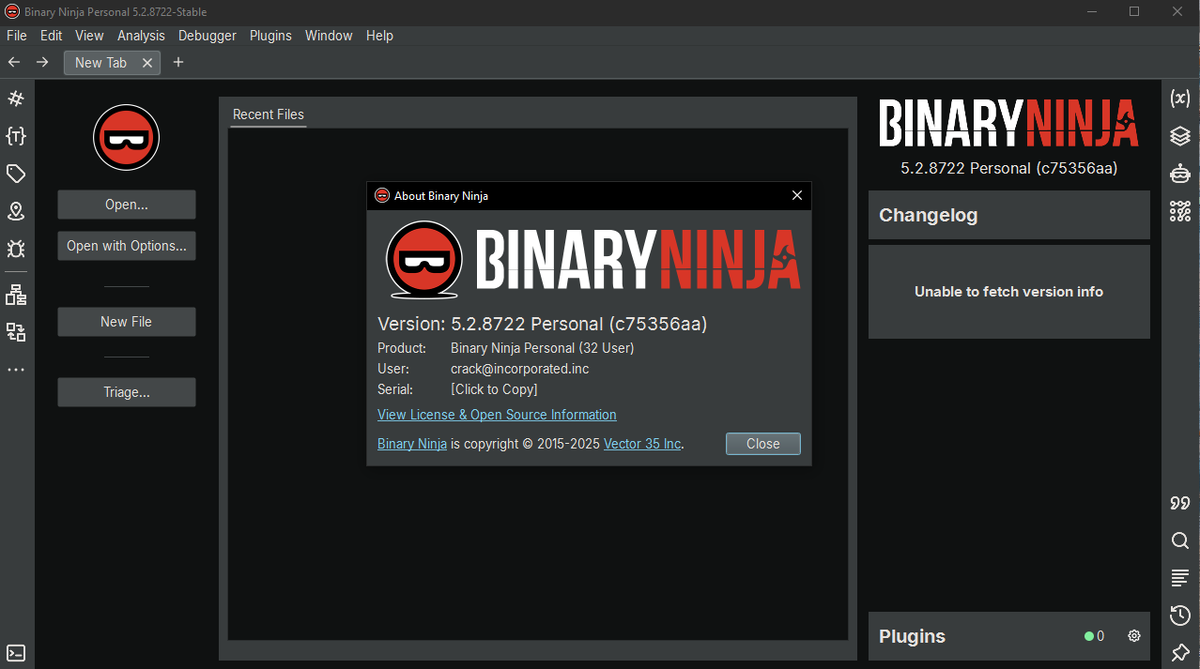The height and width of the screenshot is (669, 1200).
Task: Close the About Binary Ninja dialog
Action: coord(797,195)
